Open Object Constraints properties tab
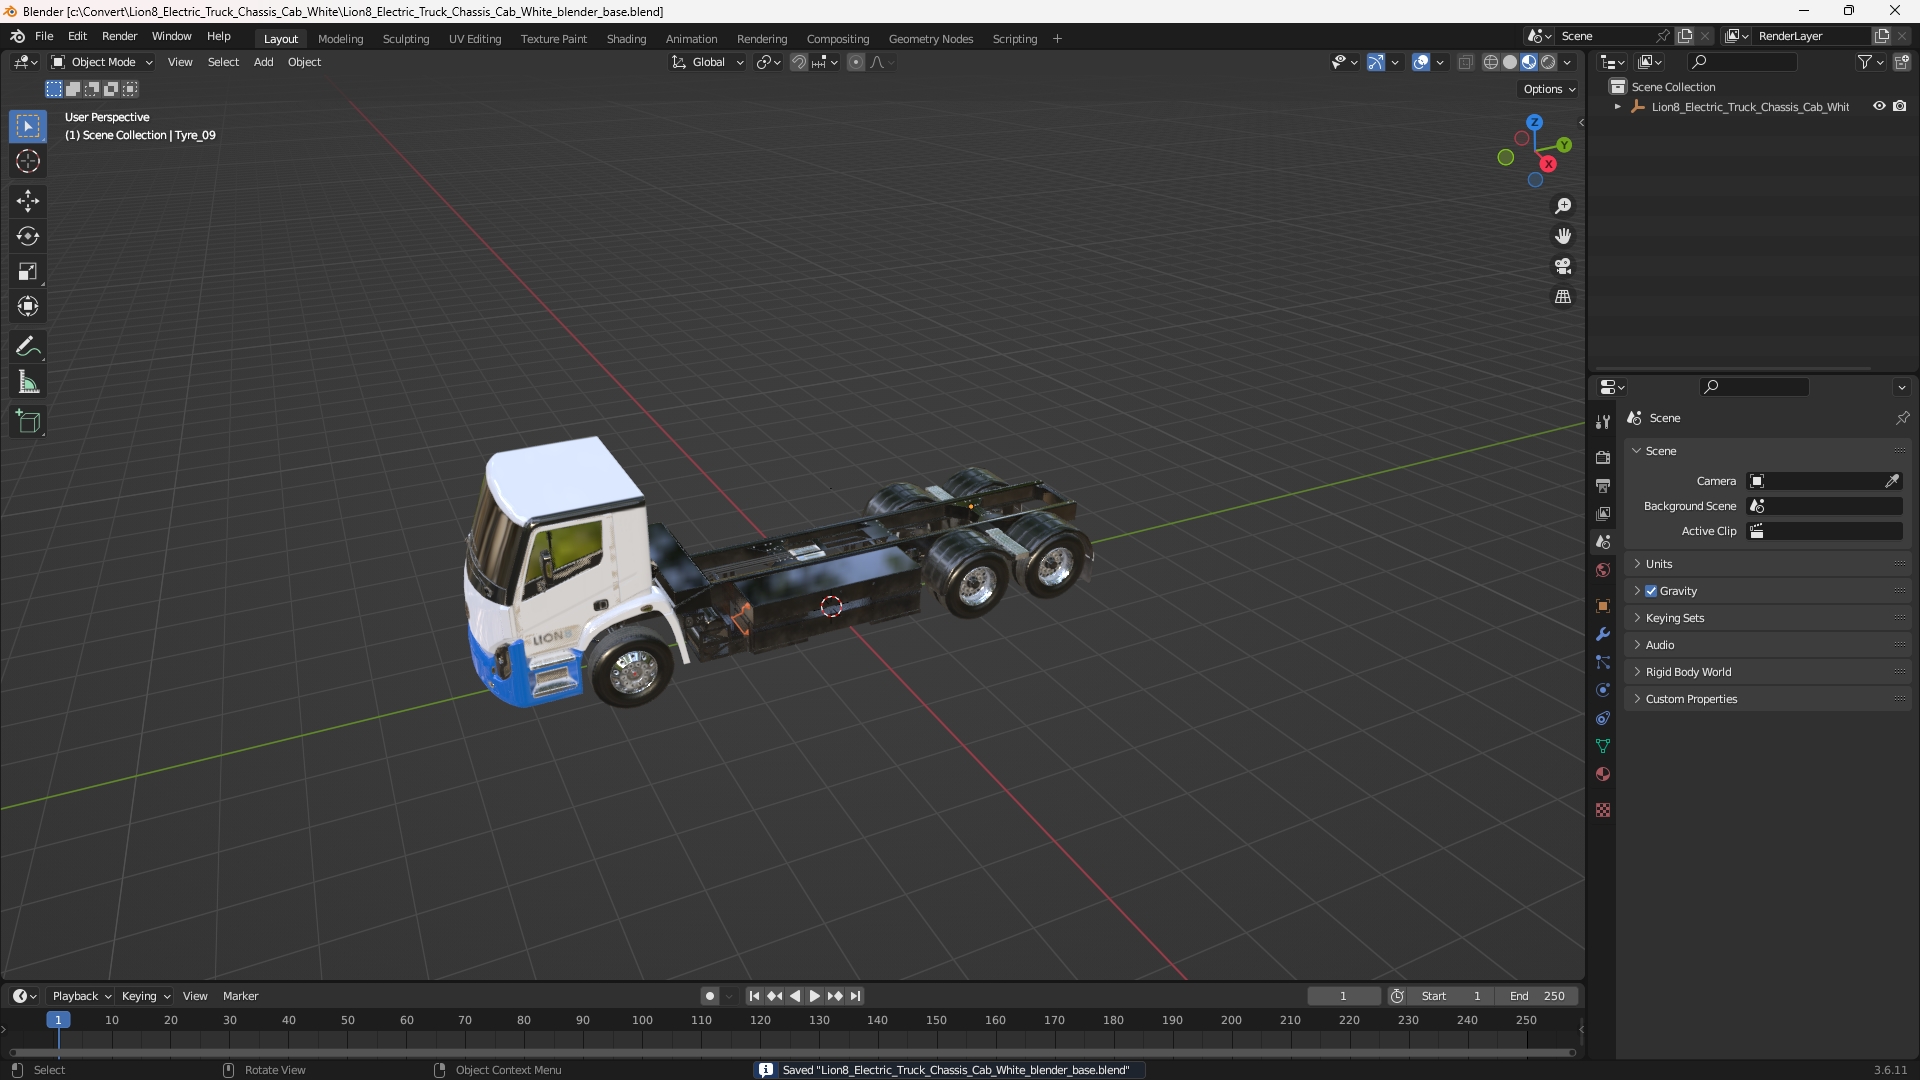 1603,718
